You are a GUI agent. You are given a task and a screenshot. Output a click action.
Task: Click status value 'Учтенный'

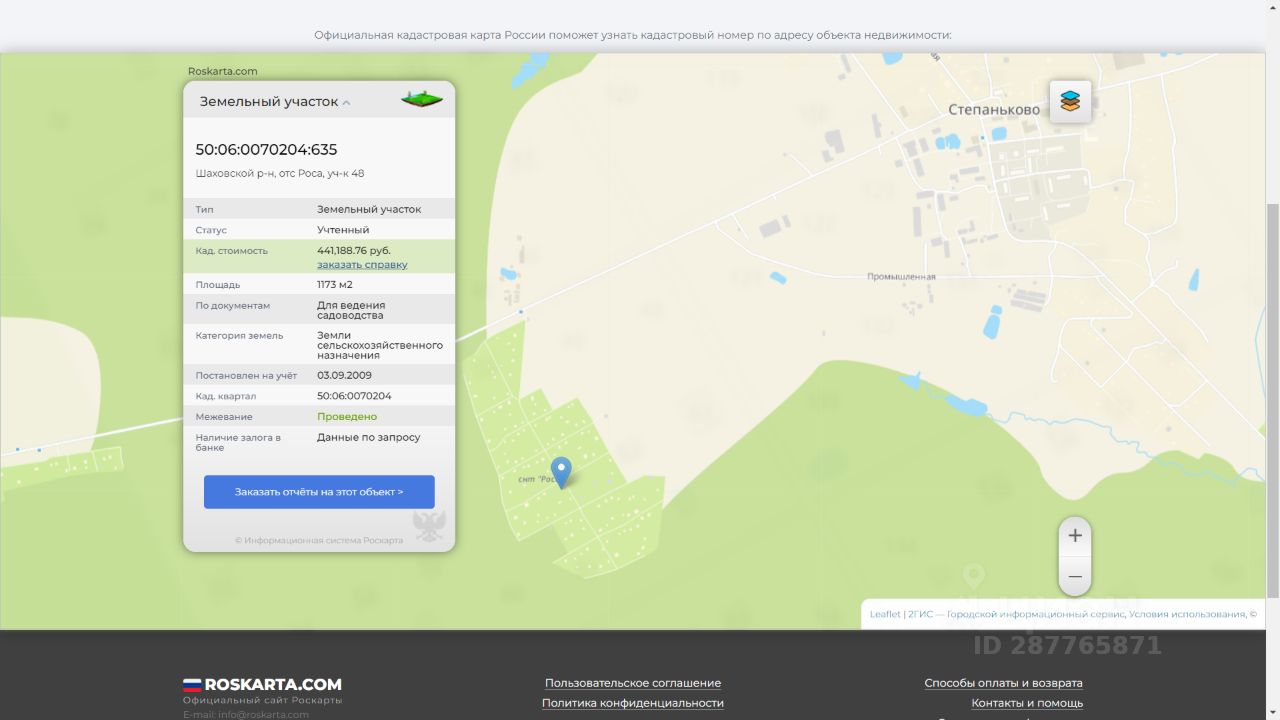343,230
